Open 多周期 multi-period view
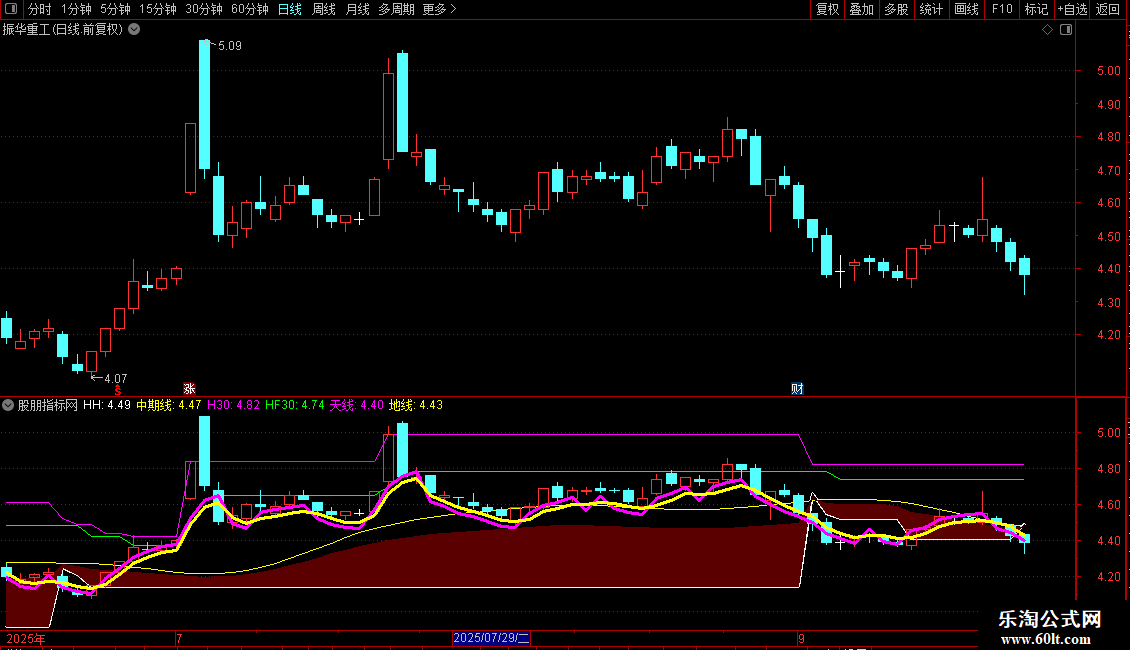The width and height of the screenshot is (1130, 650). pos(396,9)
